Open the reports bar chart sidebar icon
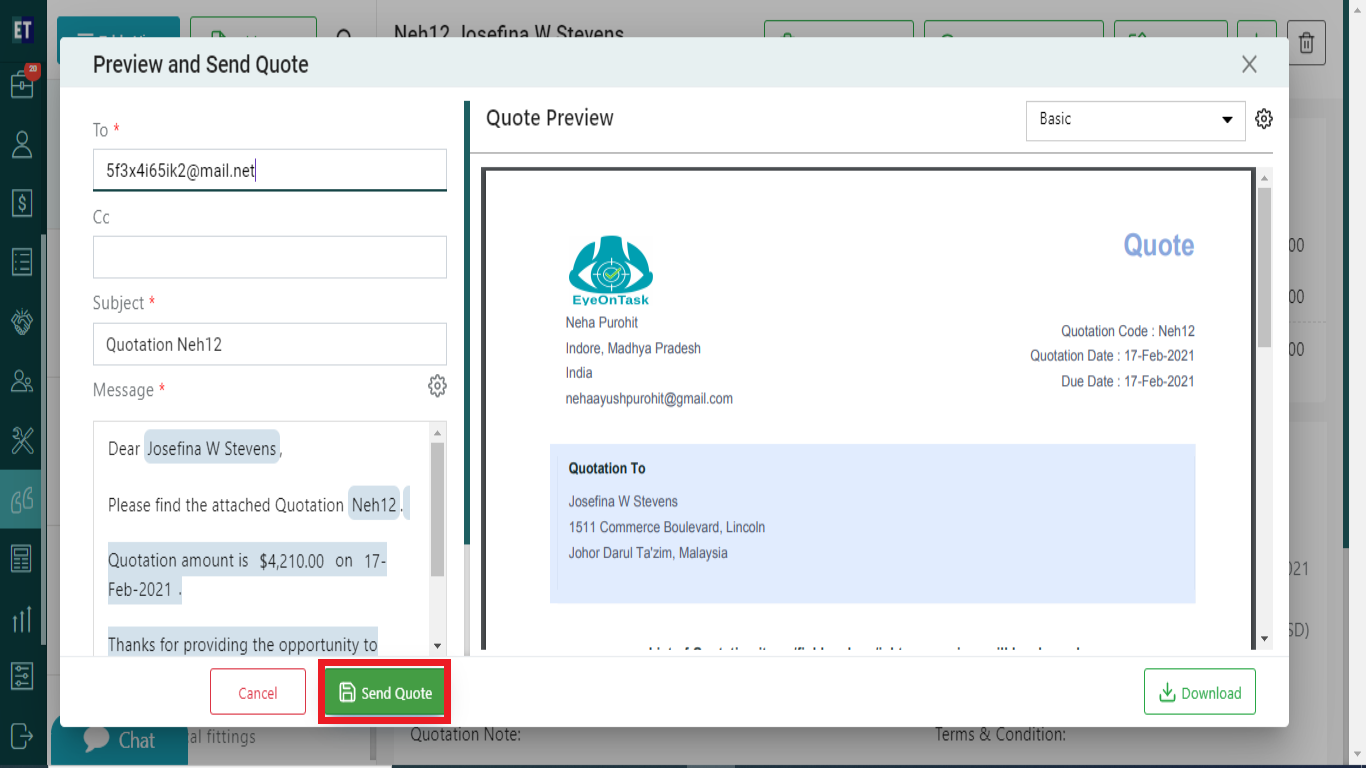 tap(22, 619)
